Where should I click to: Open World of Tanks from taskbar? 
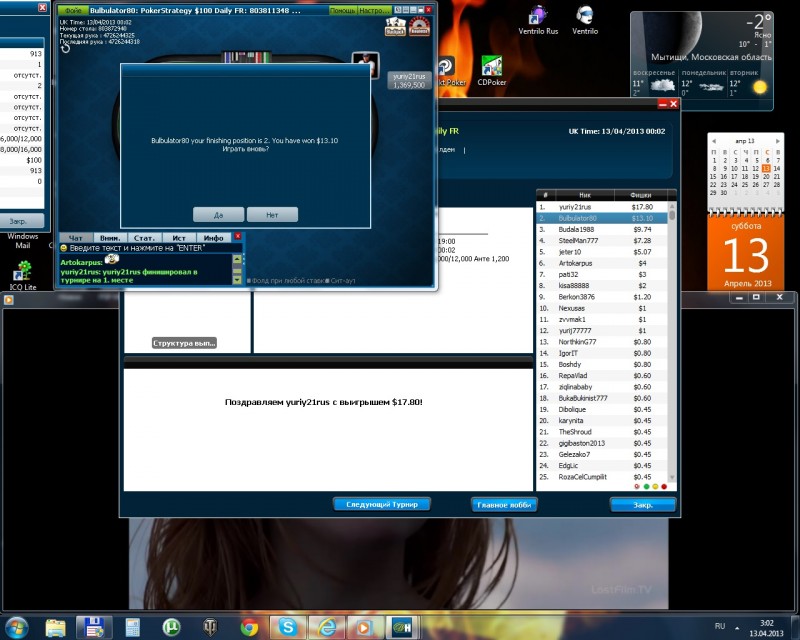pyautogui.click(x=212, y=627)
